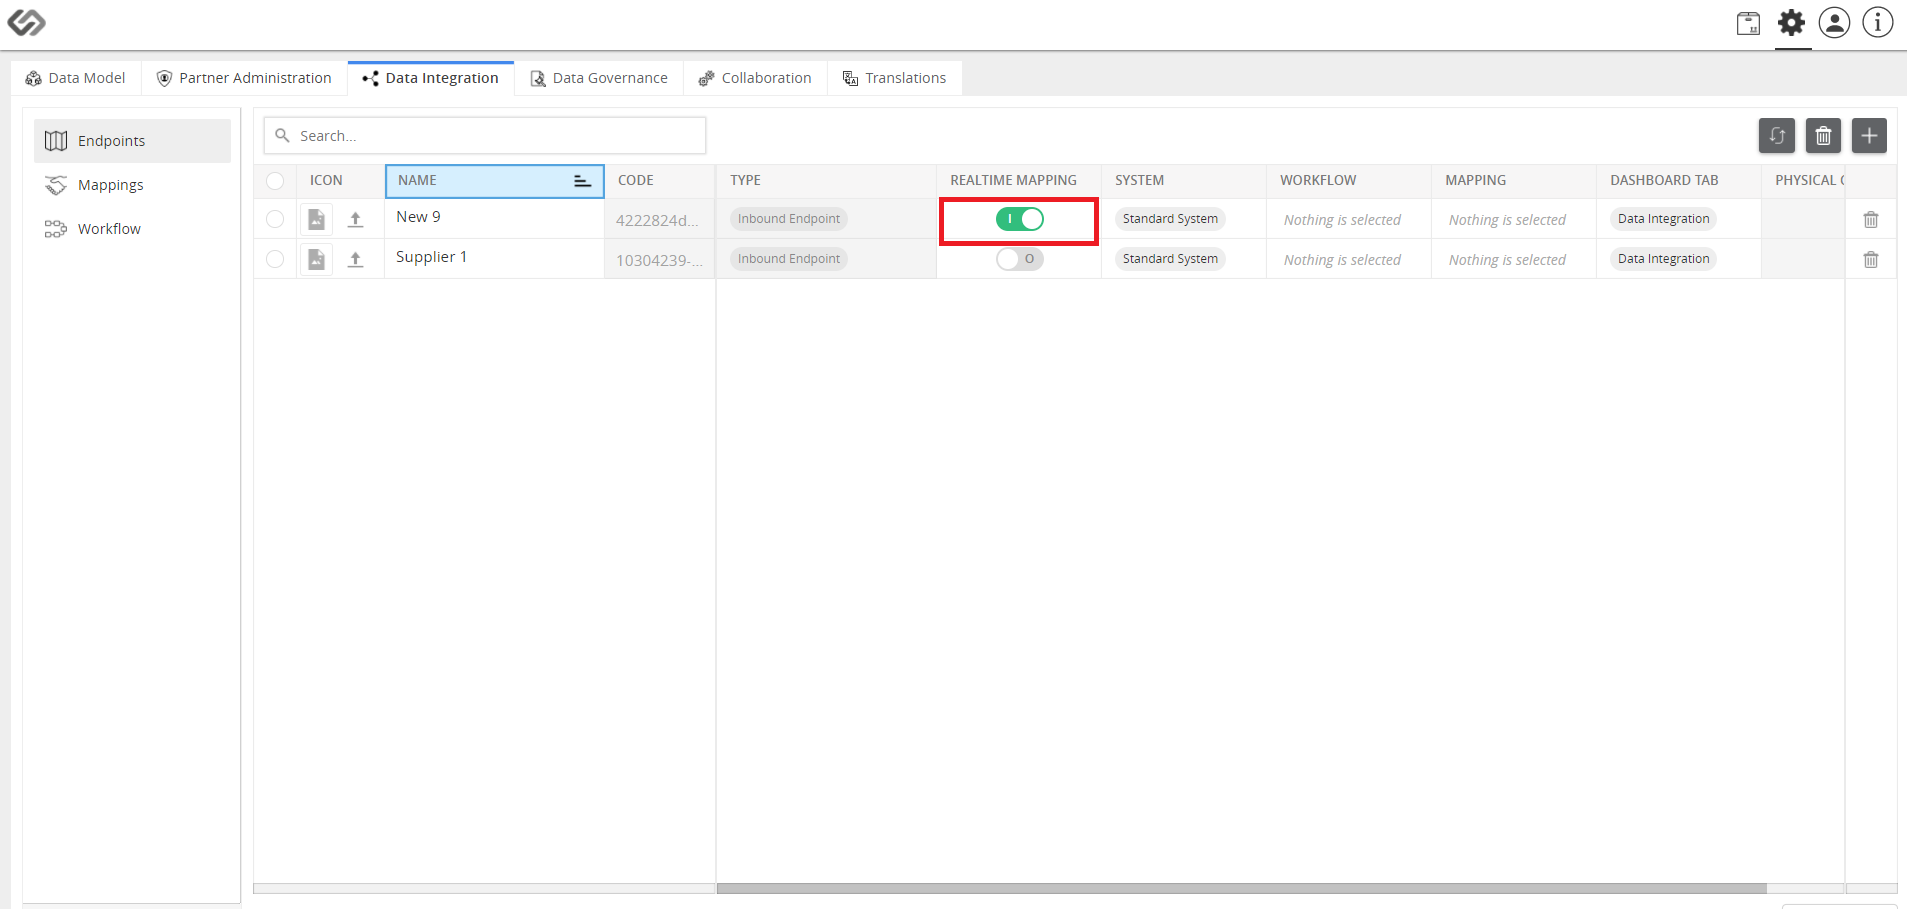
Task: Toggle Realtime Mapping off for New 9
Action: (1019, 219)
